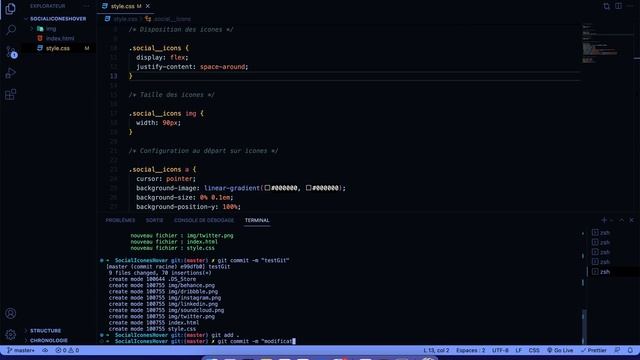Viewport: 640px width, 360px height.
Task: Select the TERMINAL panel tab
Action: tap(257, 220)
